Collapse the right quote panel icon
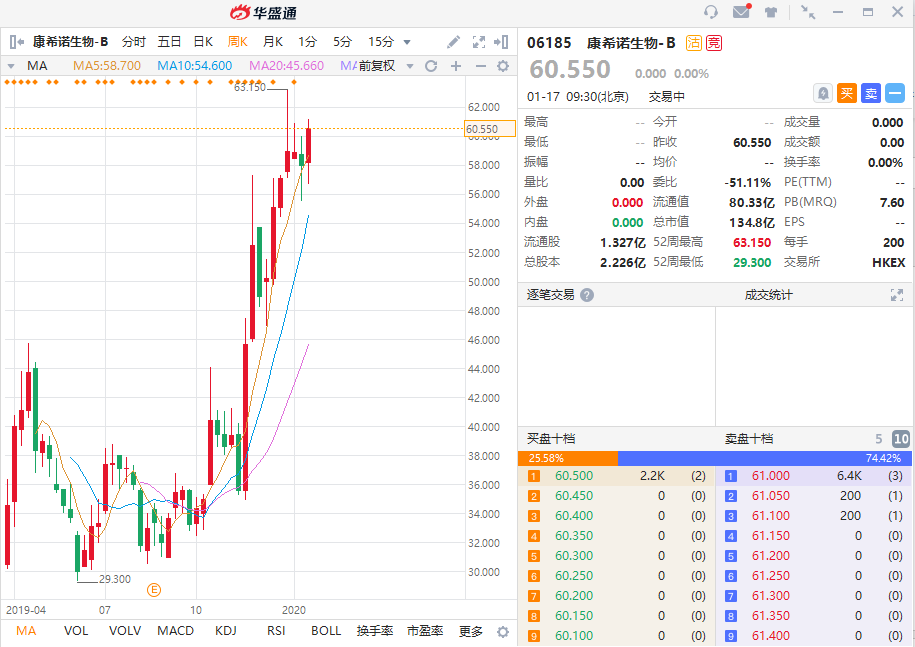This screenshot has width=915, height=647. pos(501,42)
